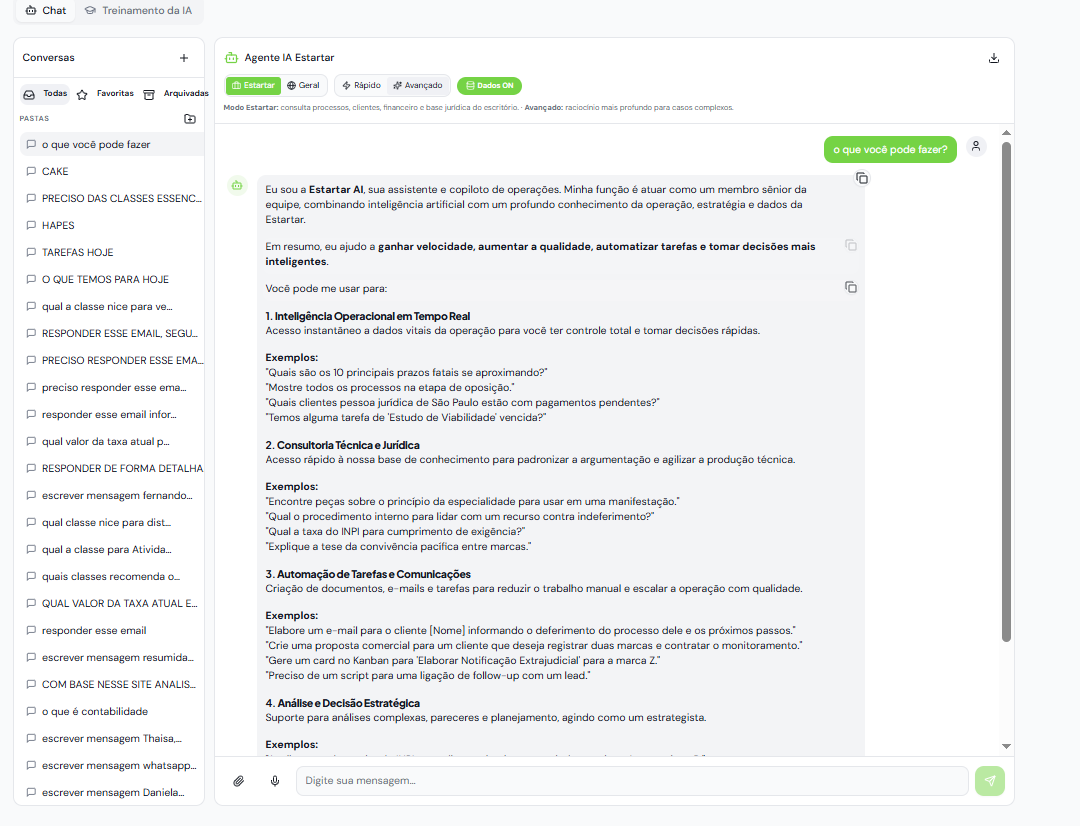
Task: Activate the microphone voice input
Action: click(x=275, y=781)
